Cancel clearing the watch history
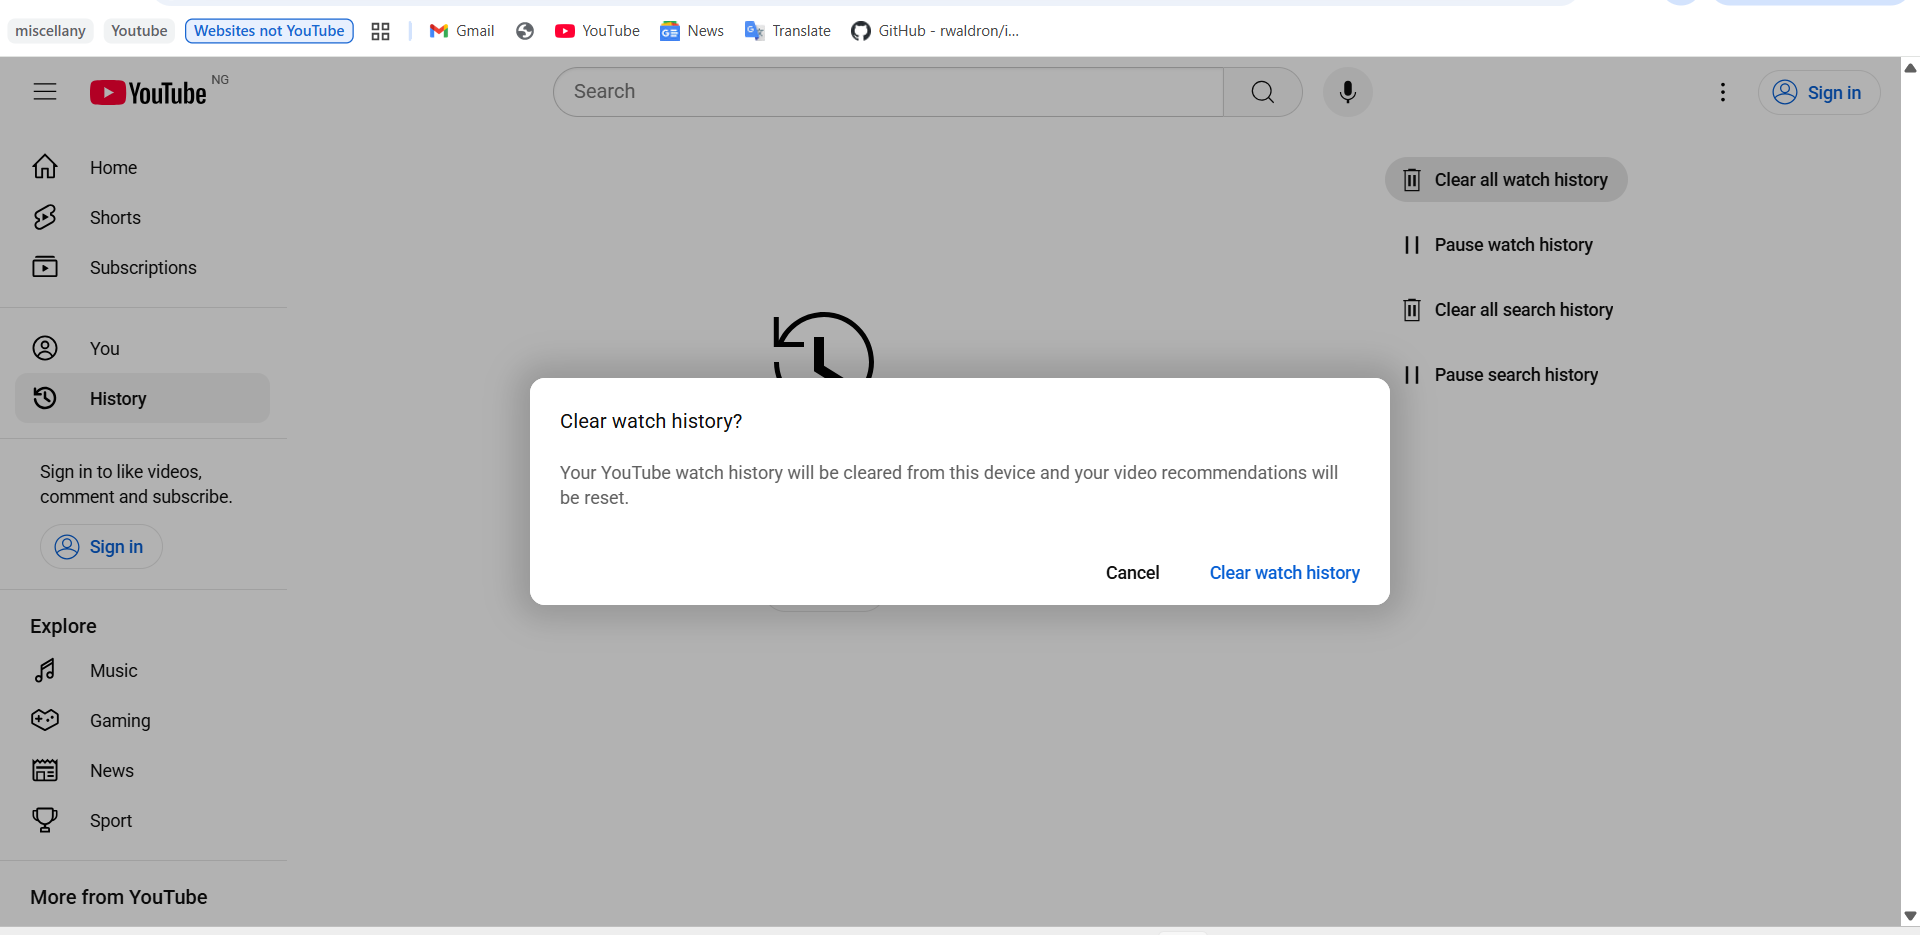Image resolution: width=1920 pixels, height=935 pixels. (x=1132, y=573)
